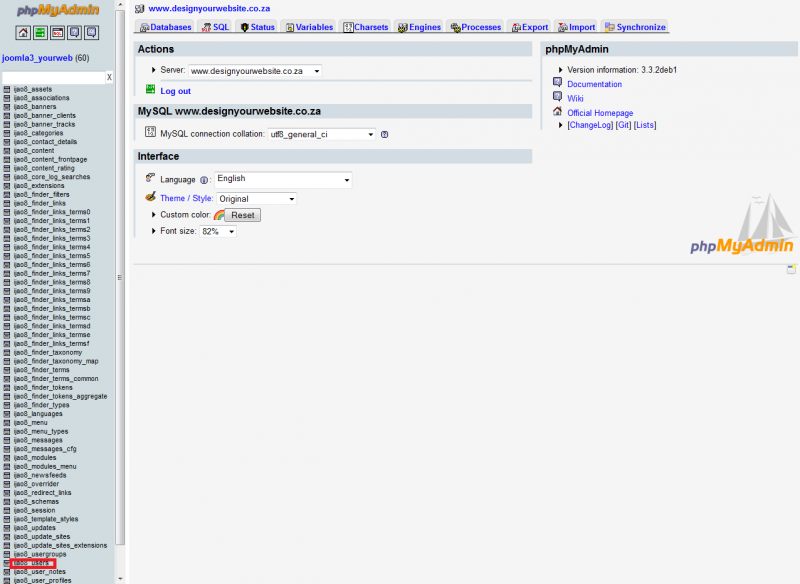Switch to the Charsets tab

pos(366,27)
